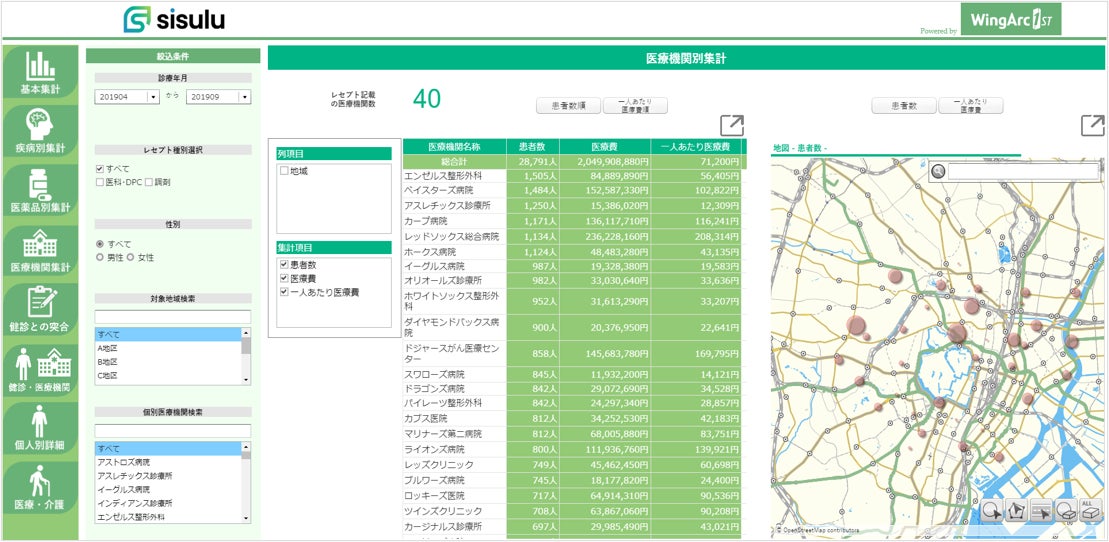Click the 医療費 column header
Image resolution: width=1109 pixels, height=542 pixels.
604,147
